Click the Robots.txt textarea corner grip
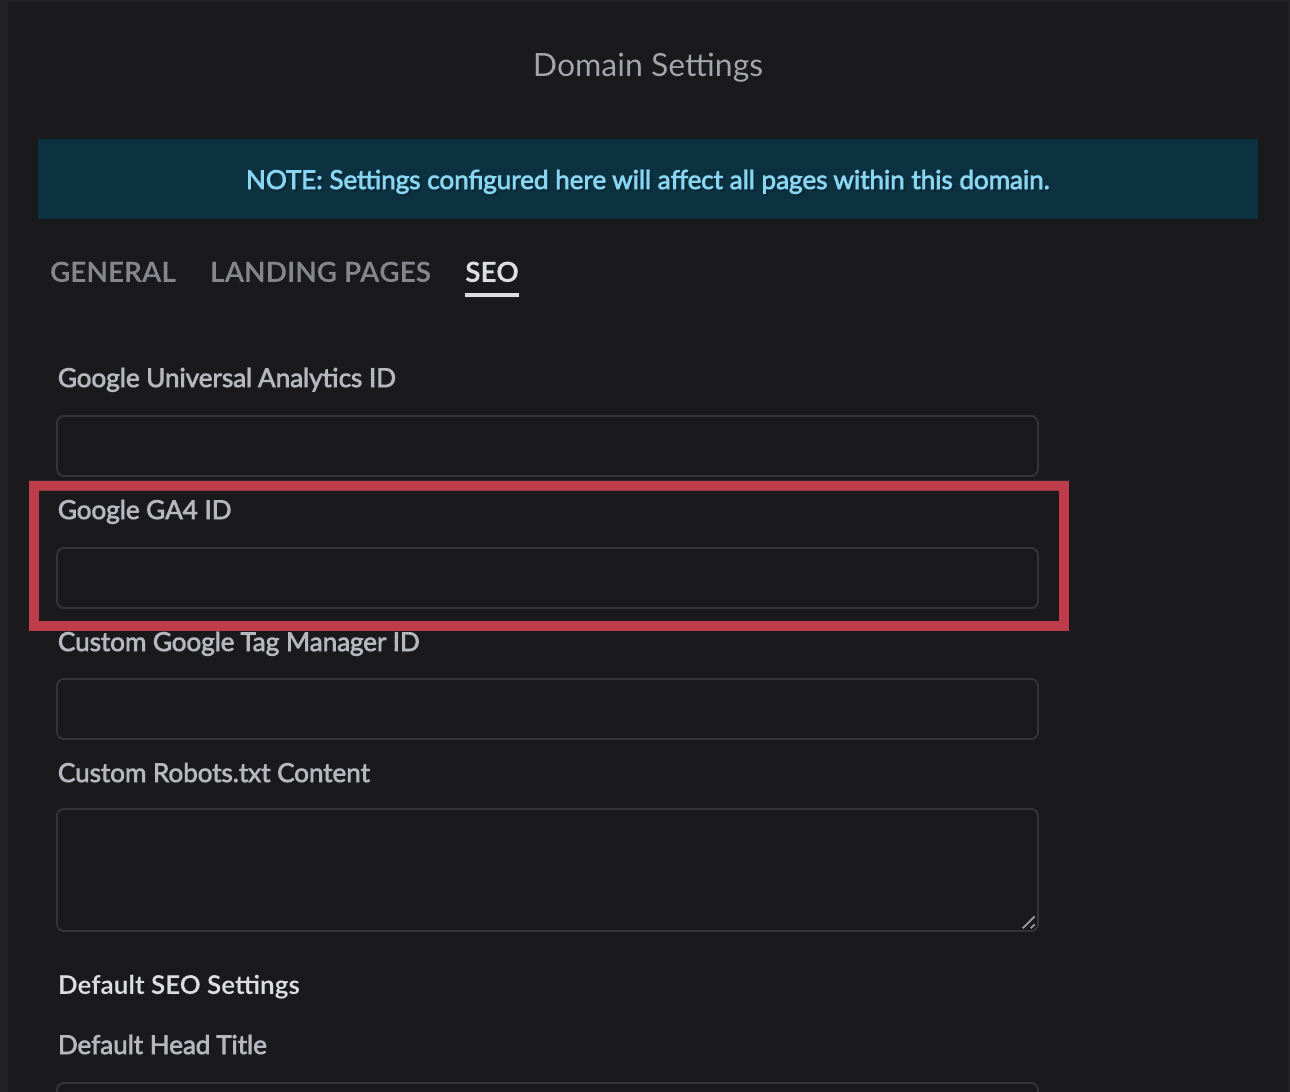This screenshot has width=1290, height=1092. [x=1028, y=921]
